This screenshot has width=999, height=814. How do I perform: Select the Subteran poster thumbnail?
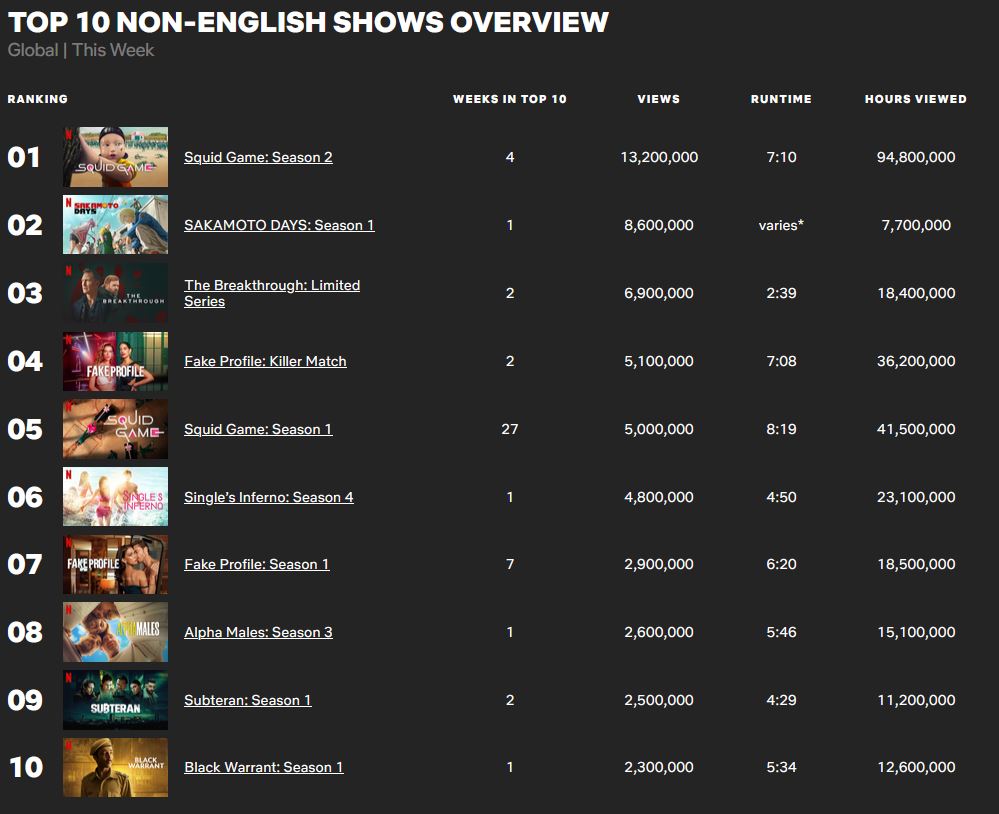[115, 700]
